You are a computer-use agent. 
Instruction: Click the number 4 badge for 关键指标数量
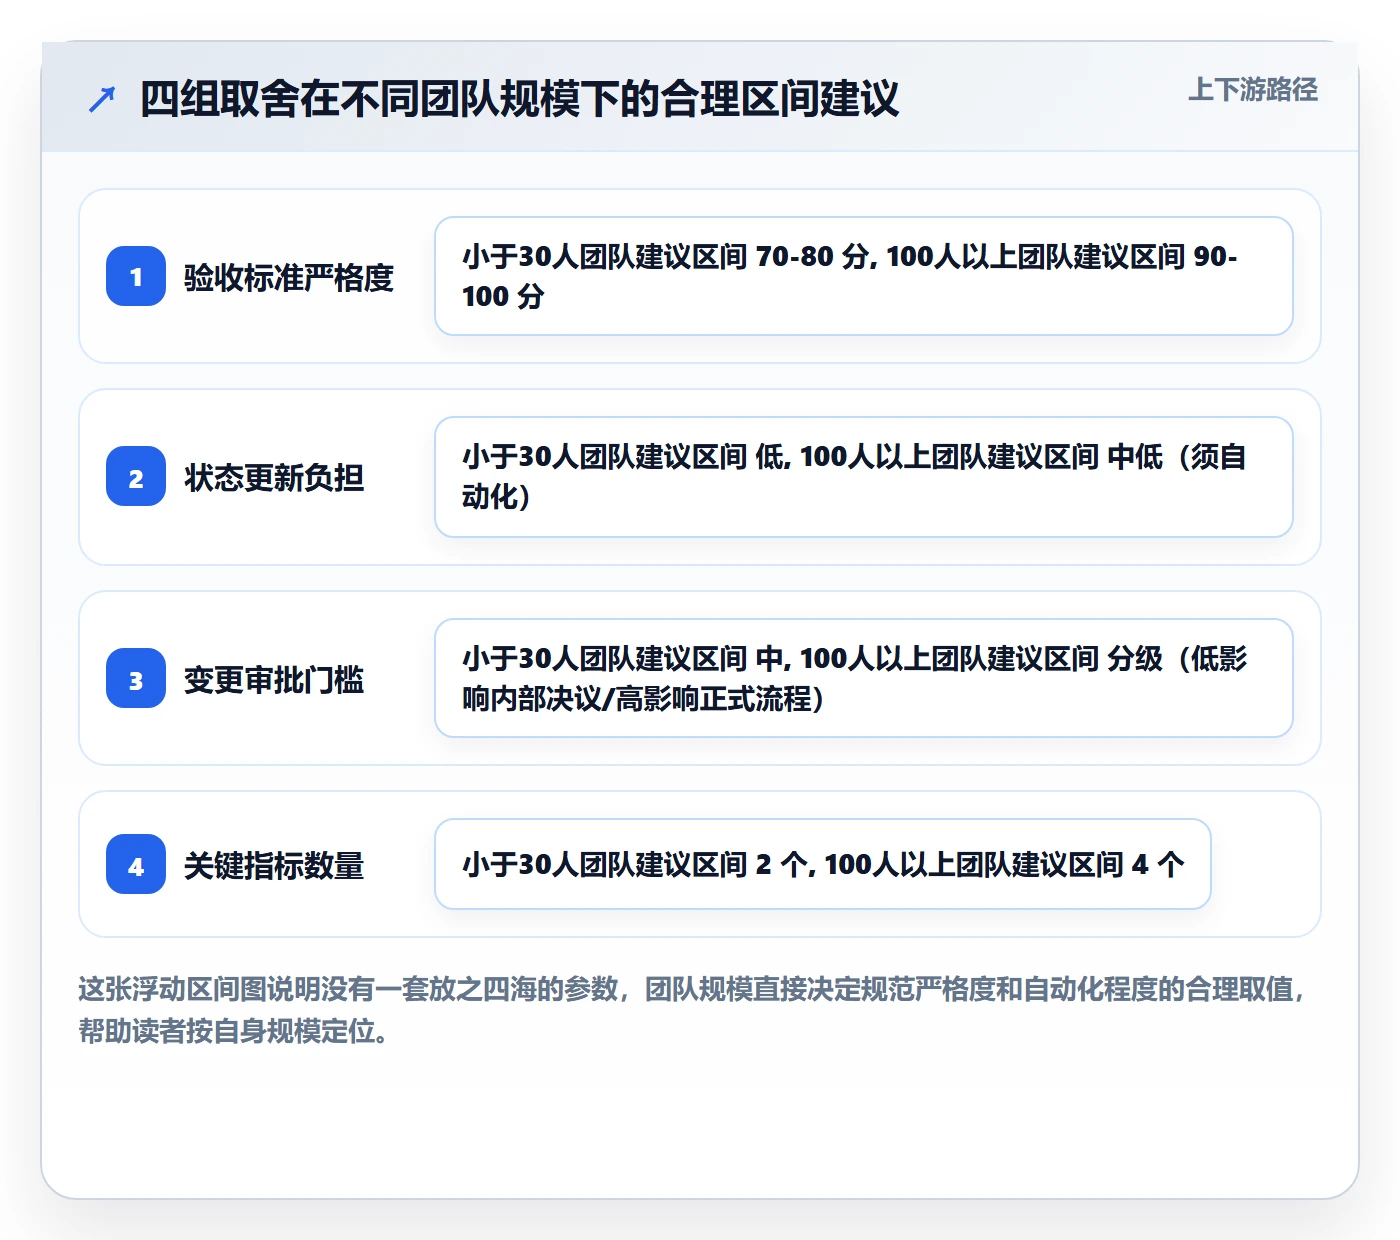point(136,864)
